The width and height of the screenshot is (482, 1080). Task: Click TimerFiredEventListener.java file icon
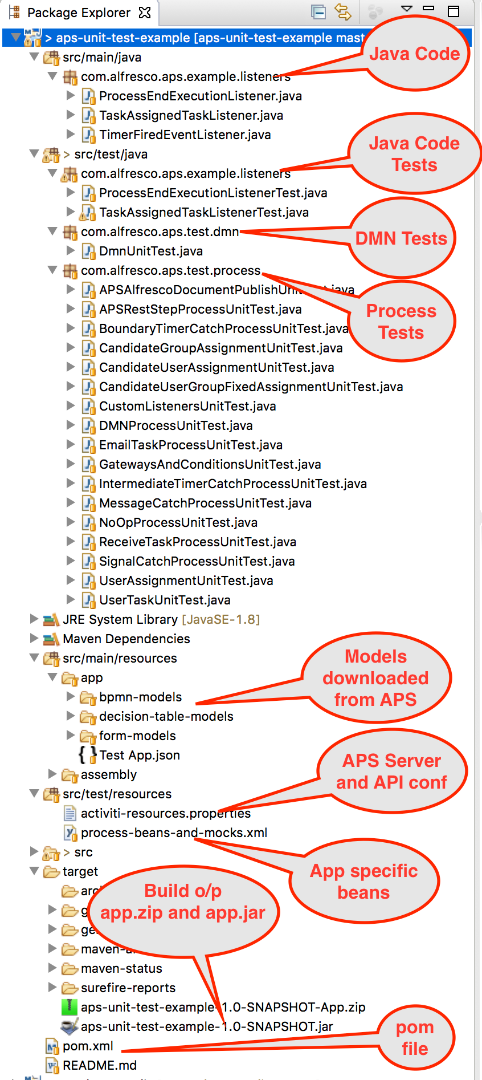tap(88, 135)
